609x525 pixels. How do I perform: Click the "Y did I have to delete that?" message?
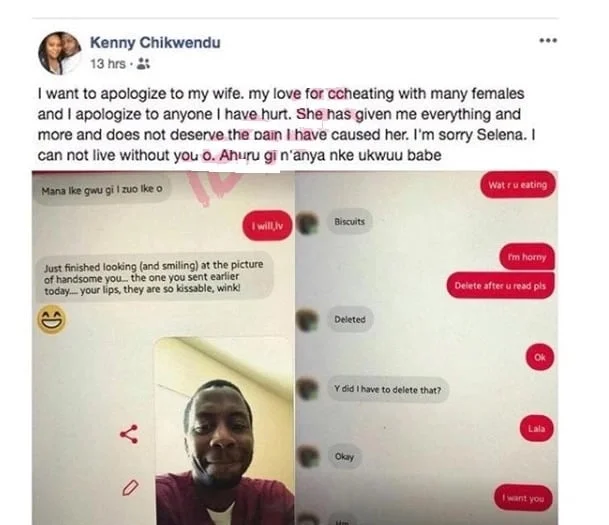(388, 389)
